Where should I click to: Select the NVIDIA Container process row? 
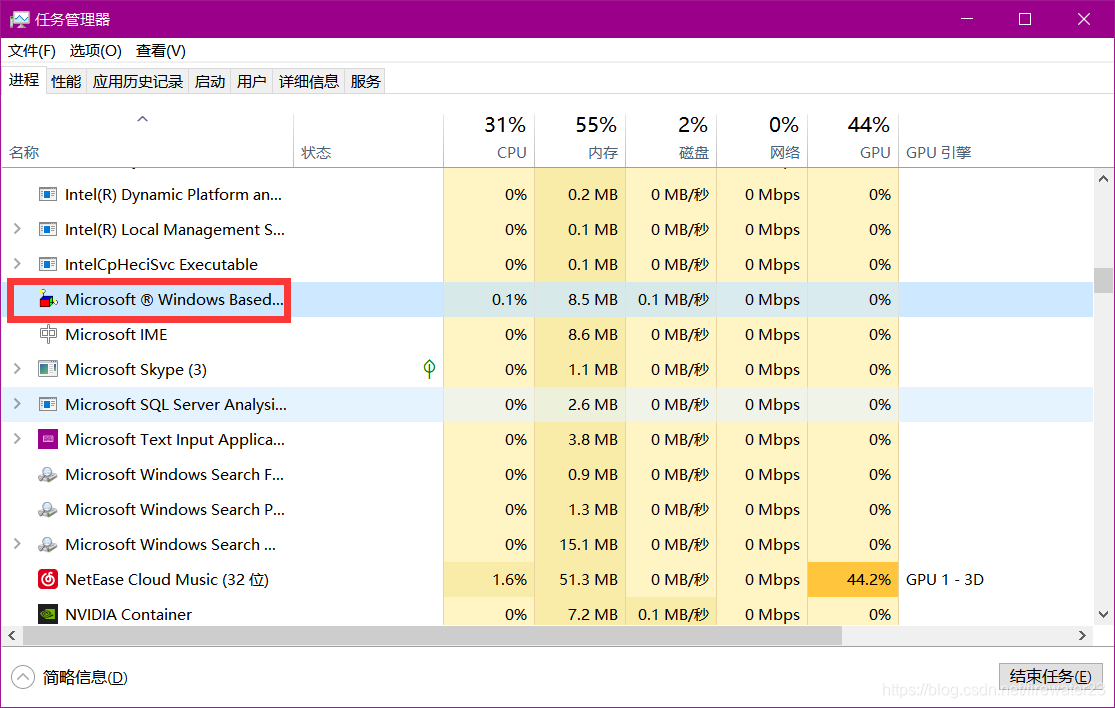click(548, 613)
